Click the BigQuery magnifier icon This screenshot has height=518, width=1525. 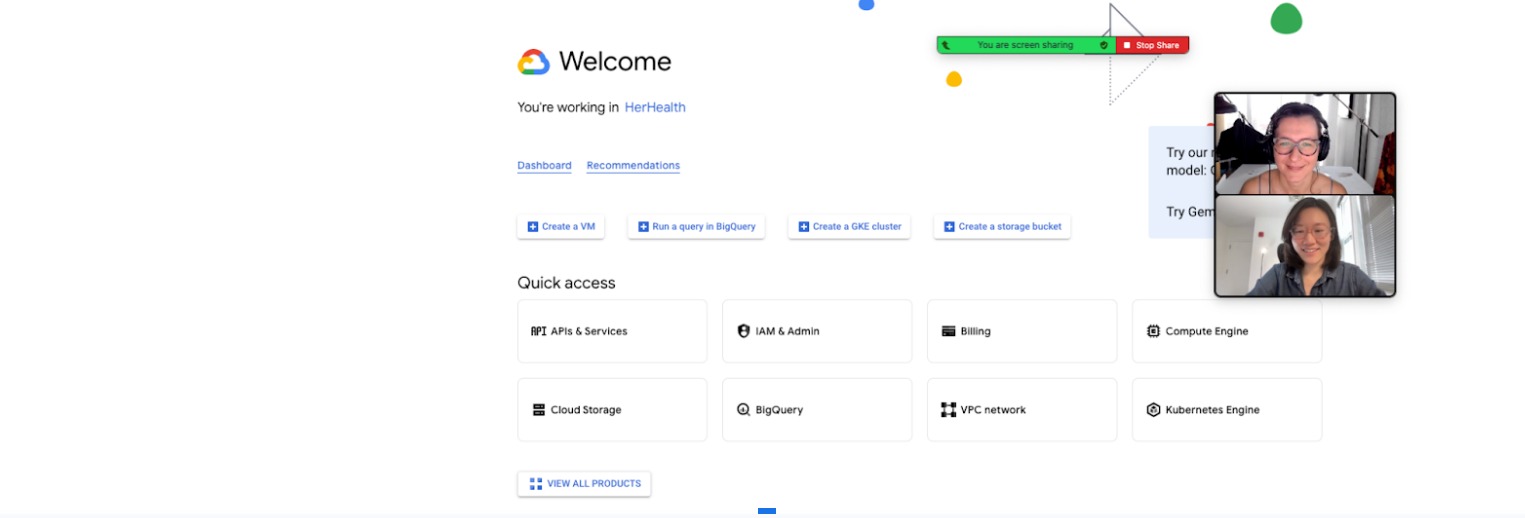pyautogui.click(x=743, y=410)
